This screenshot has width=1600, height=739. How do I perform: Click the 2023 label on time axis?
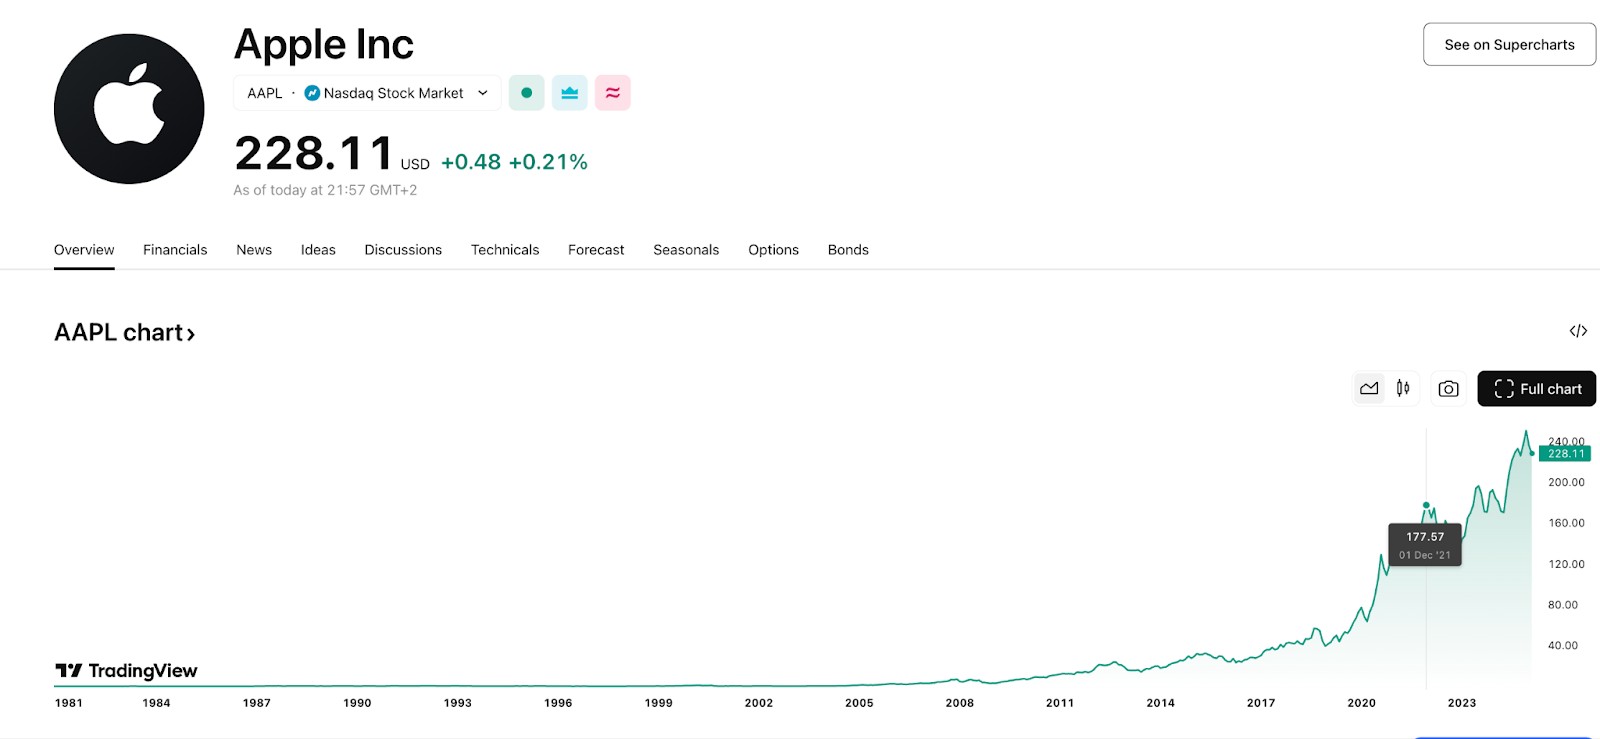pos(1462,703)
